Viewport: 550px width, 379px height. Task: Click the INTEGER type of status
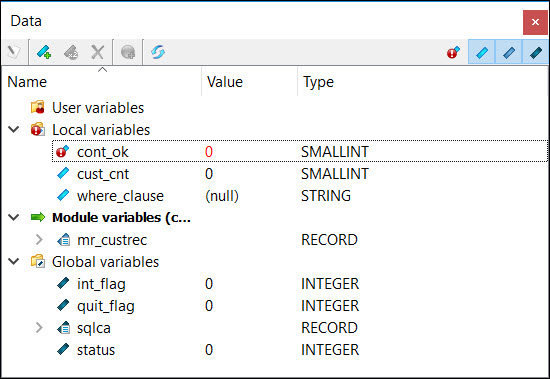coord(330,350)
